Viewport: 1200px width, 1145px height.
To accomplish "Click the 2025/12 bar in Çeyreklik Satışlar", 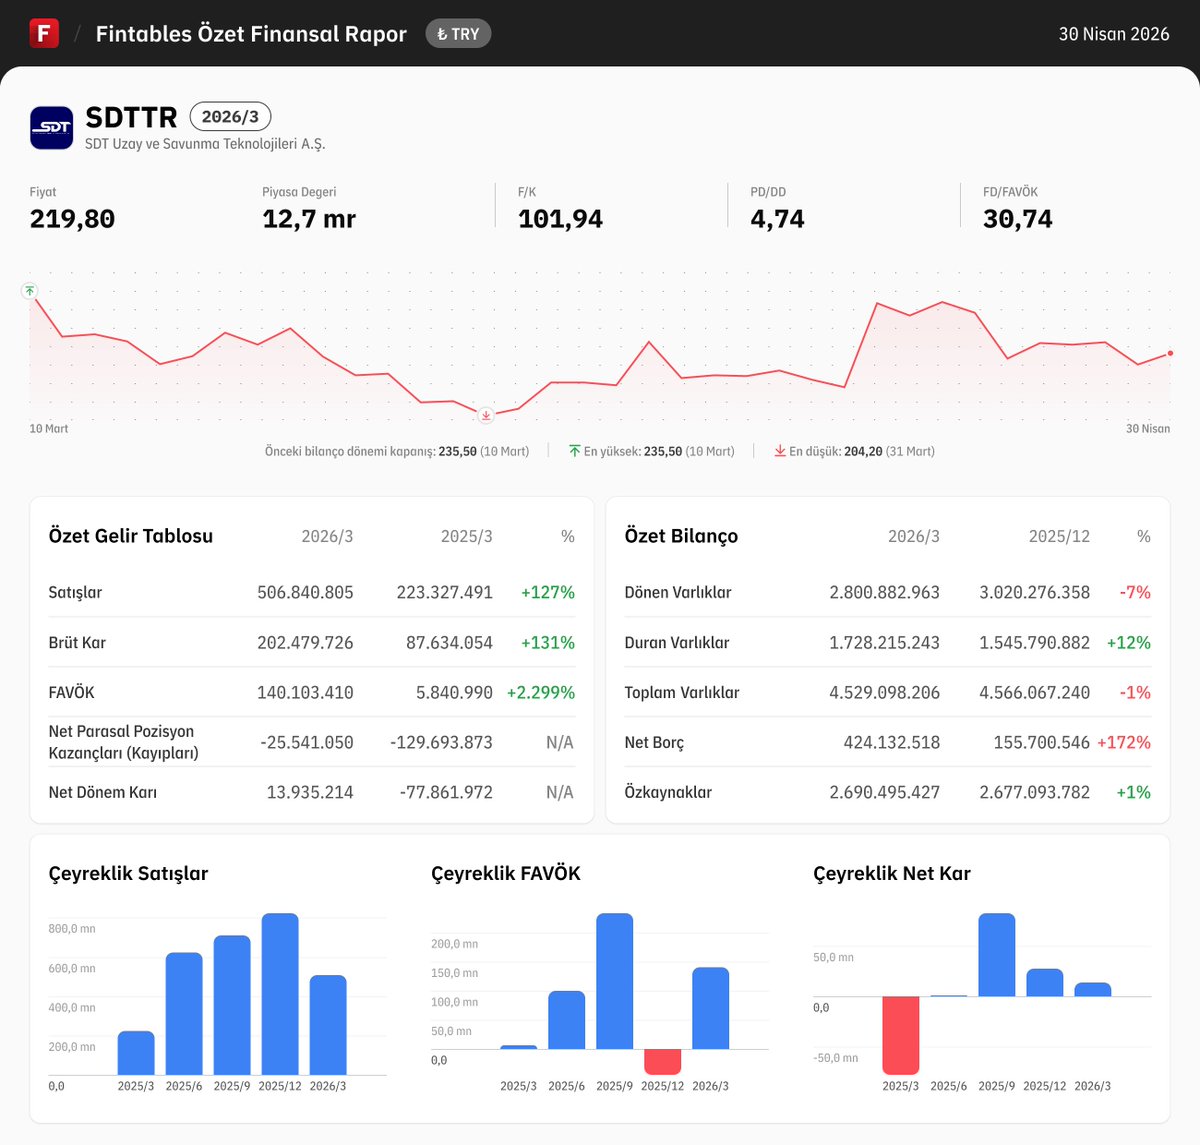I will [x=280, y=994].
